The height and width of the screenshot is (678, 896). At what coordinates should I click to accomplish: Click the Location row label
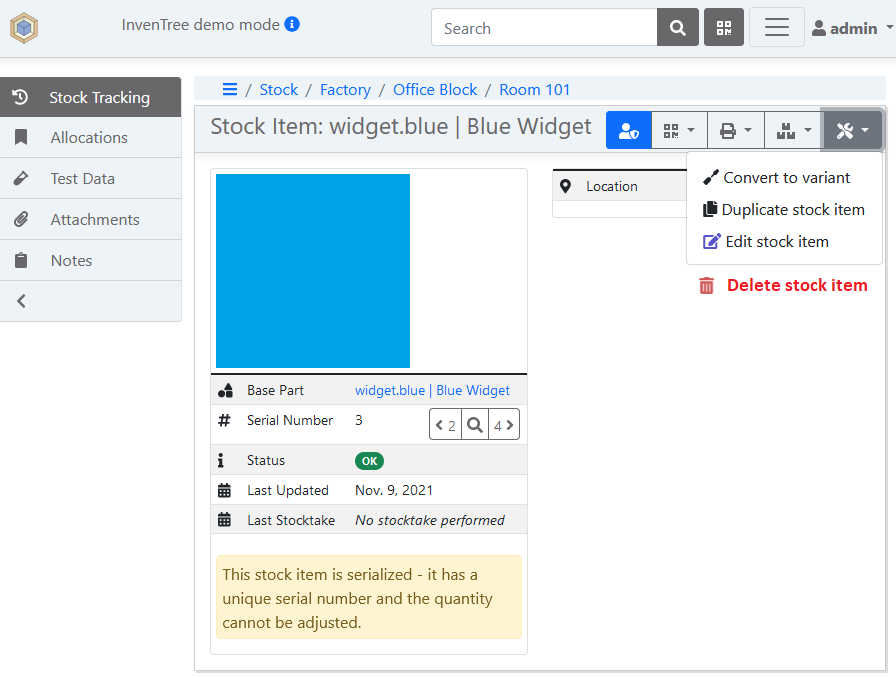611,186
